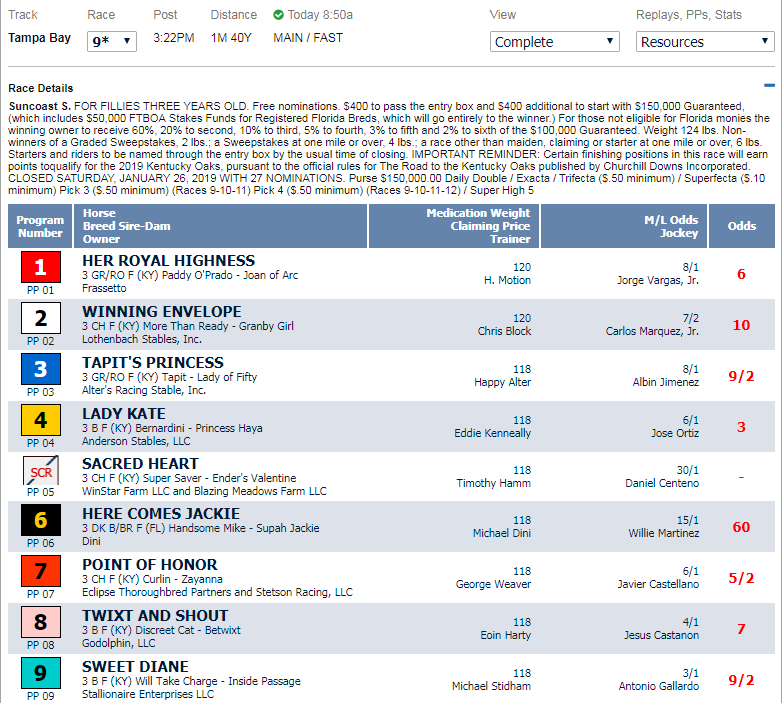Image resolution: width=782 pixels, height=703 pixels.
Task: Click the SCR scratched icon for Sacred Heart
Action: 41,470
